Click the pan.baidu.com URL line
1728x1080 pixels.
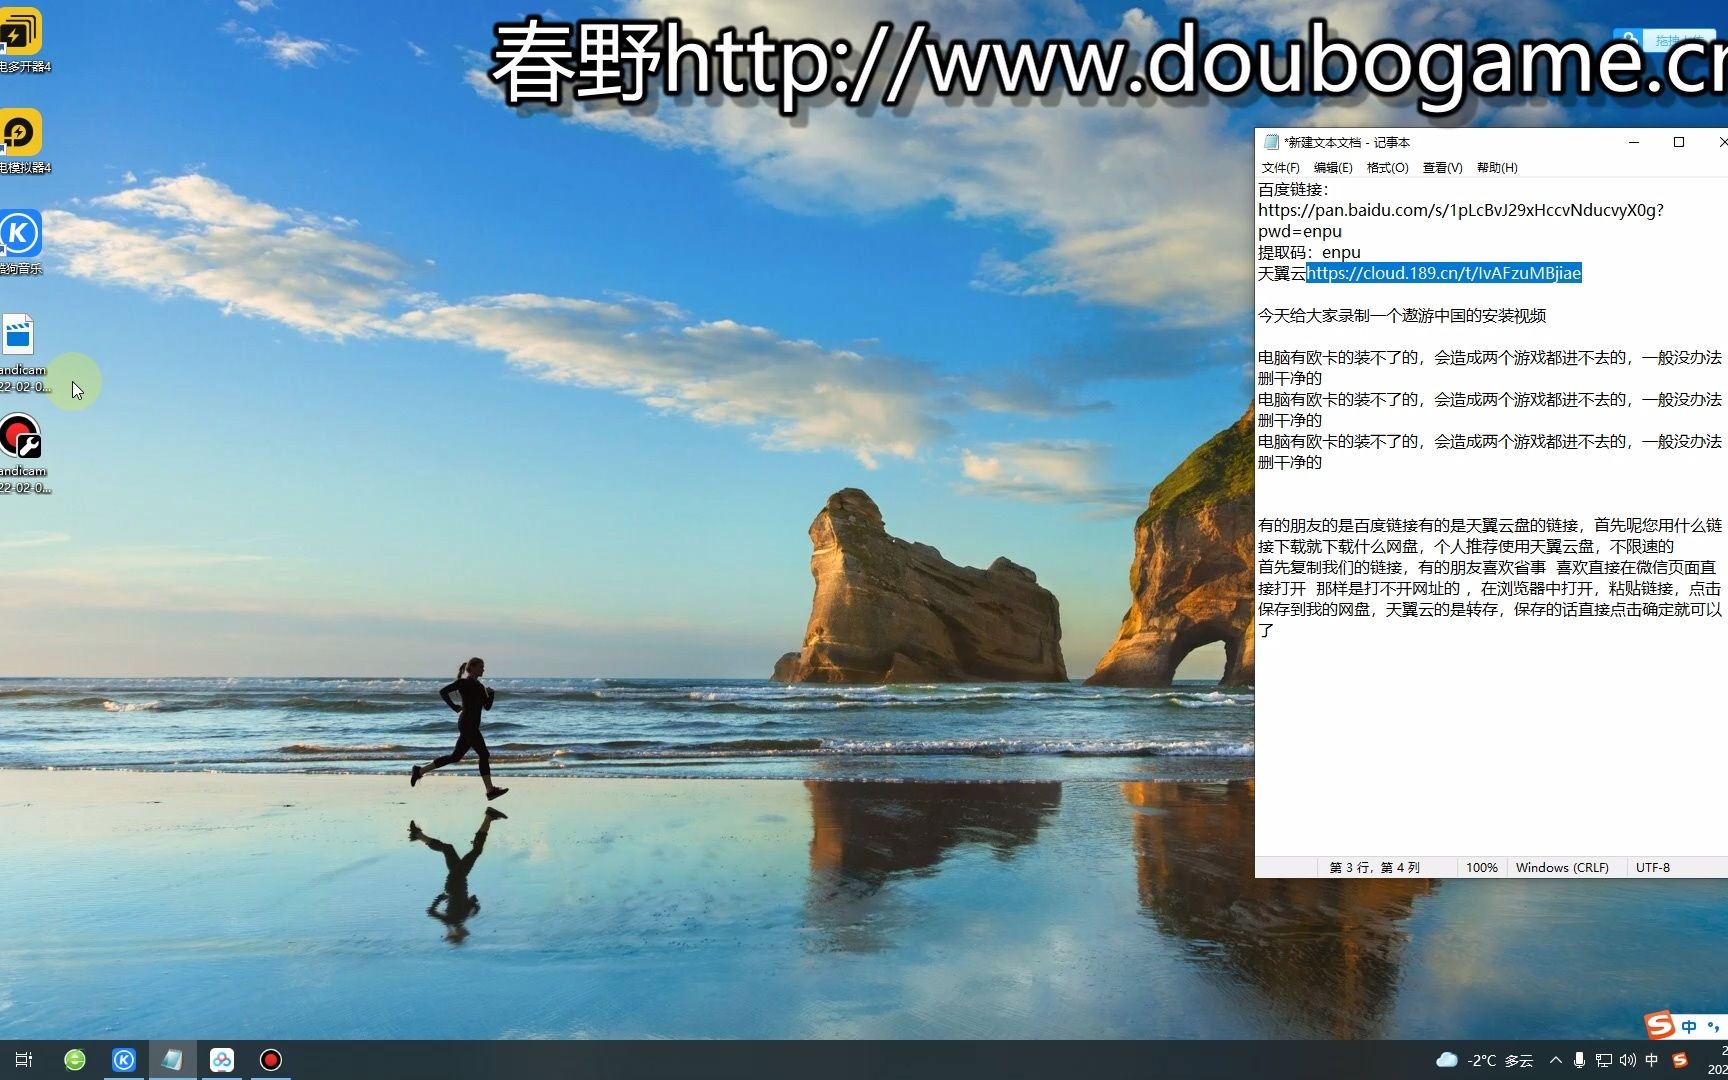1461,210
